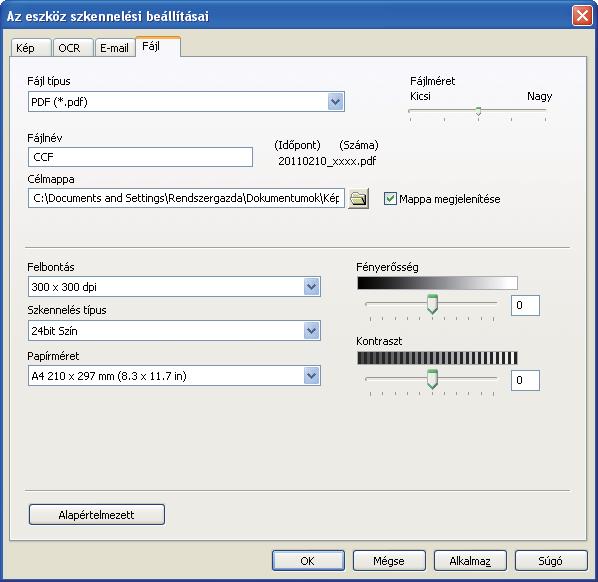Cancel with the Mégse button
The image size is (598, 582).
point(389,561)
